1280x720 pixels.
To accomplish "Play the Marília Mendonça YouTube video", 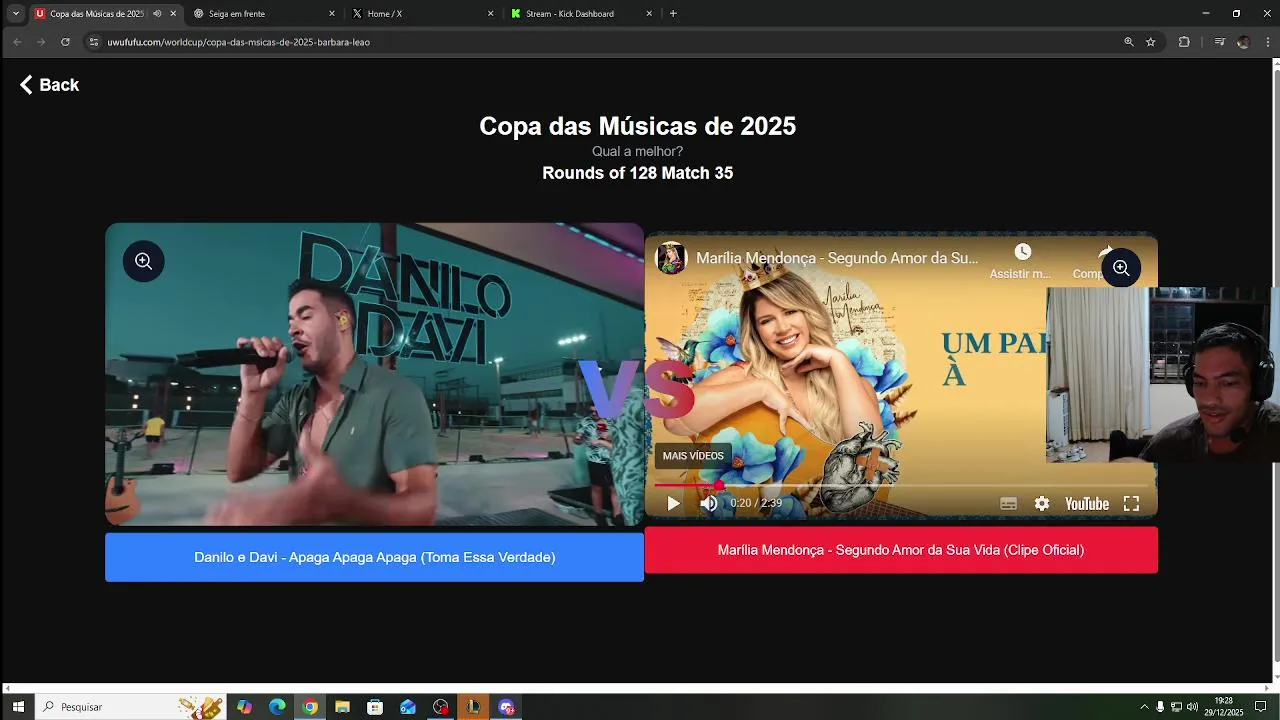I will tap(673, 503).
